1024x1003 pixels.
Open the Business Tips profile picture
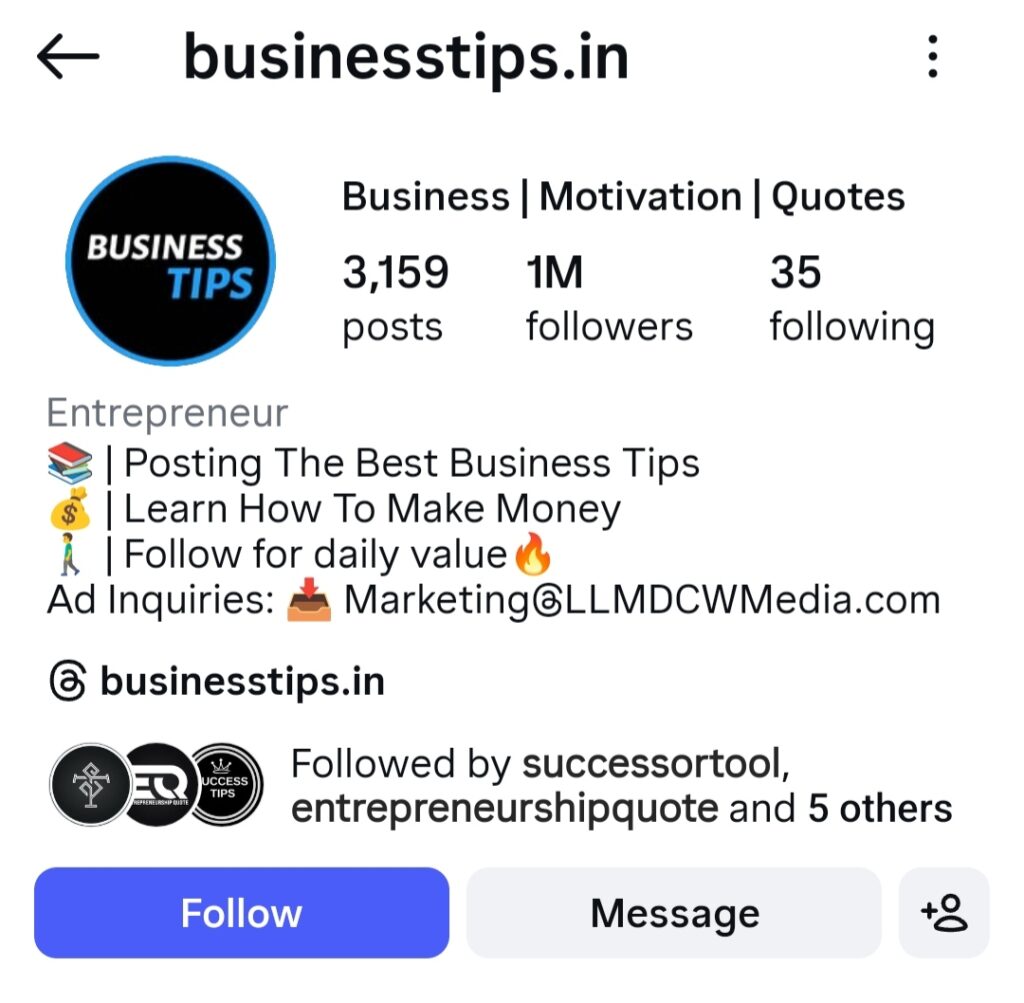170,261
